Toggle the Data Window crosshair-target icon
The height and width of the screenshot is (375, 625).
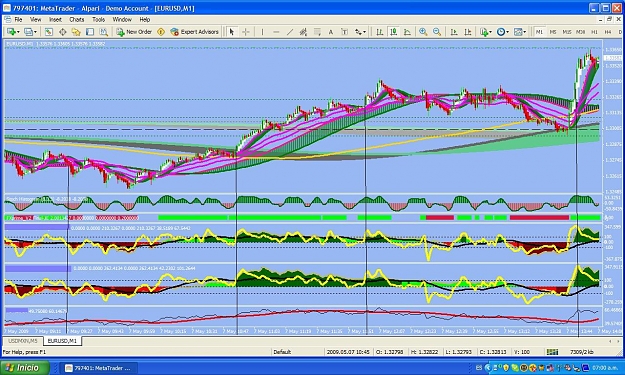tap(63, 32)
